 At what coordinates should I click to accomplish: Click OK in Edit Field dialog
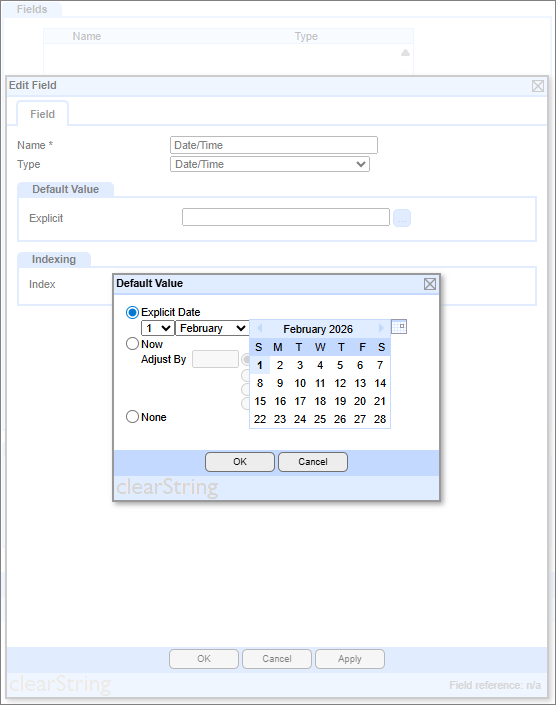point(204,659)
